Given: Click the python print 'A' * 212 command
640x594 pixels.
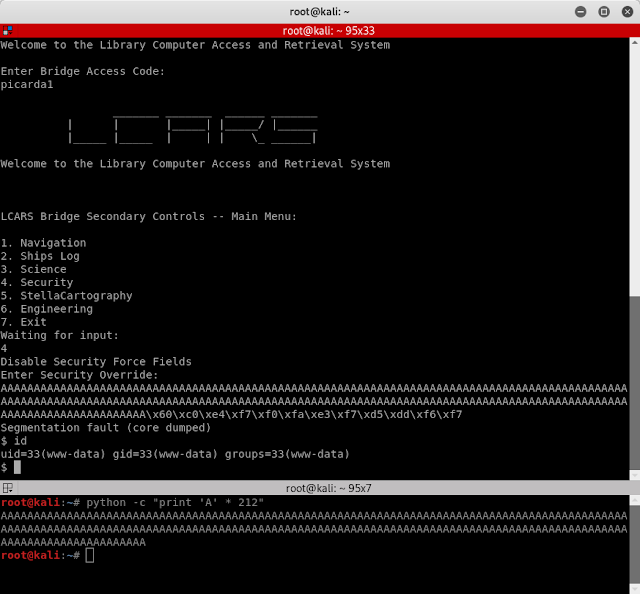Looking at the screenshot, I should coord(175,503).
